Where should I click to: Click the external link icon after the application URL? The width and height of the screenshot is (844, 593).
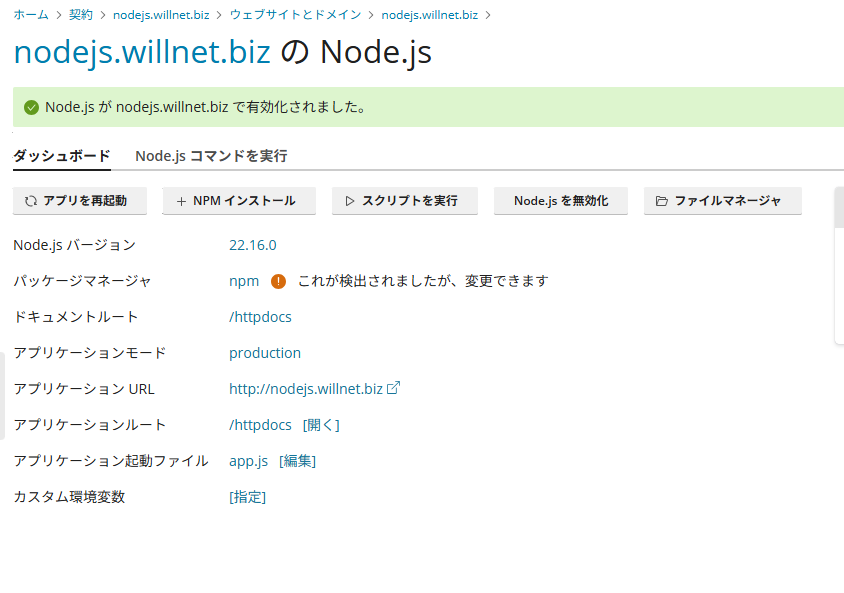pos(394,388)
